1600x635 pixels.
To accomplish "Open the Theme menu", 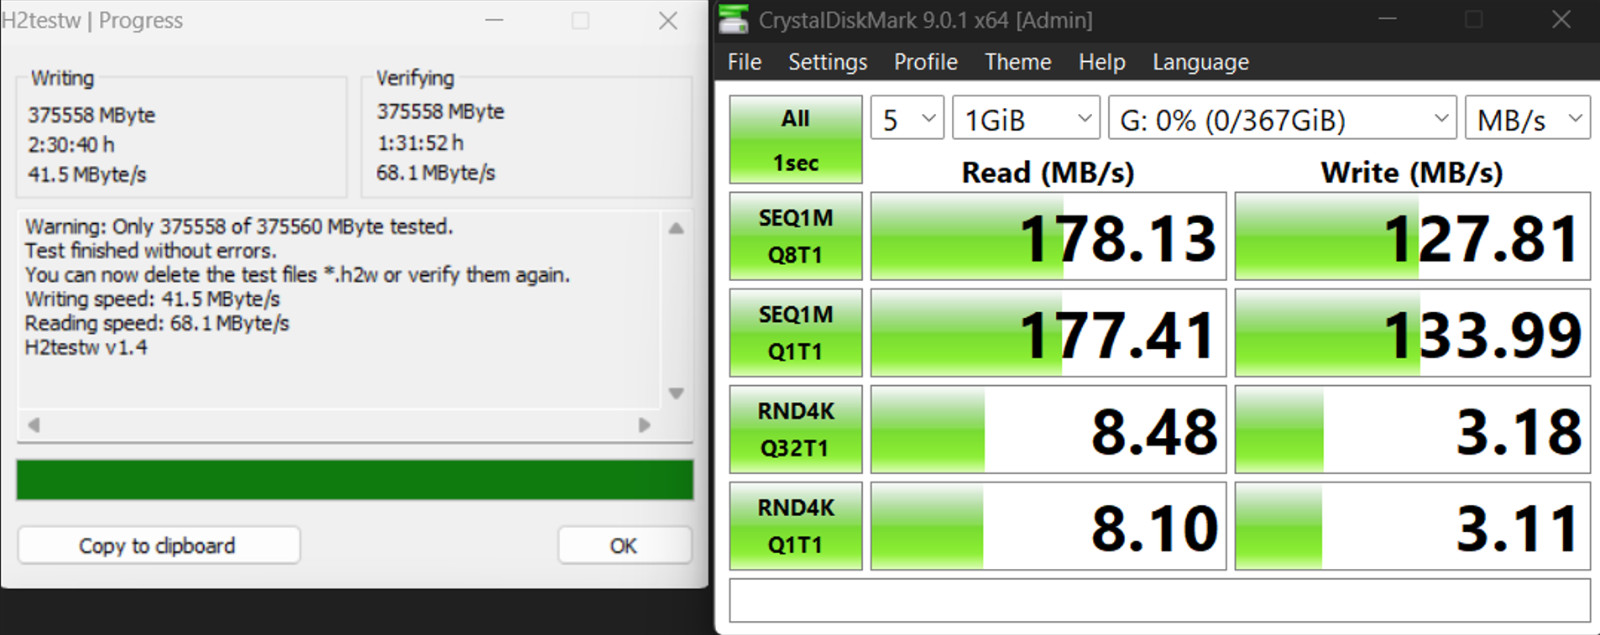I will pyautogui.click(x=1018, y=62).
